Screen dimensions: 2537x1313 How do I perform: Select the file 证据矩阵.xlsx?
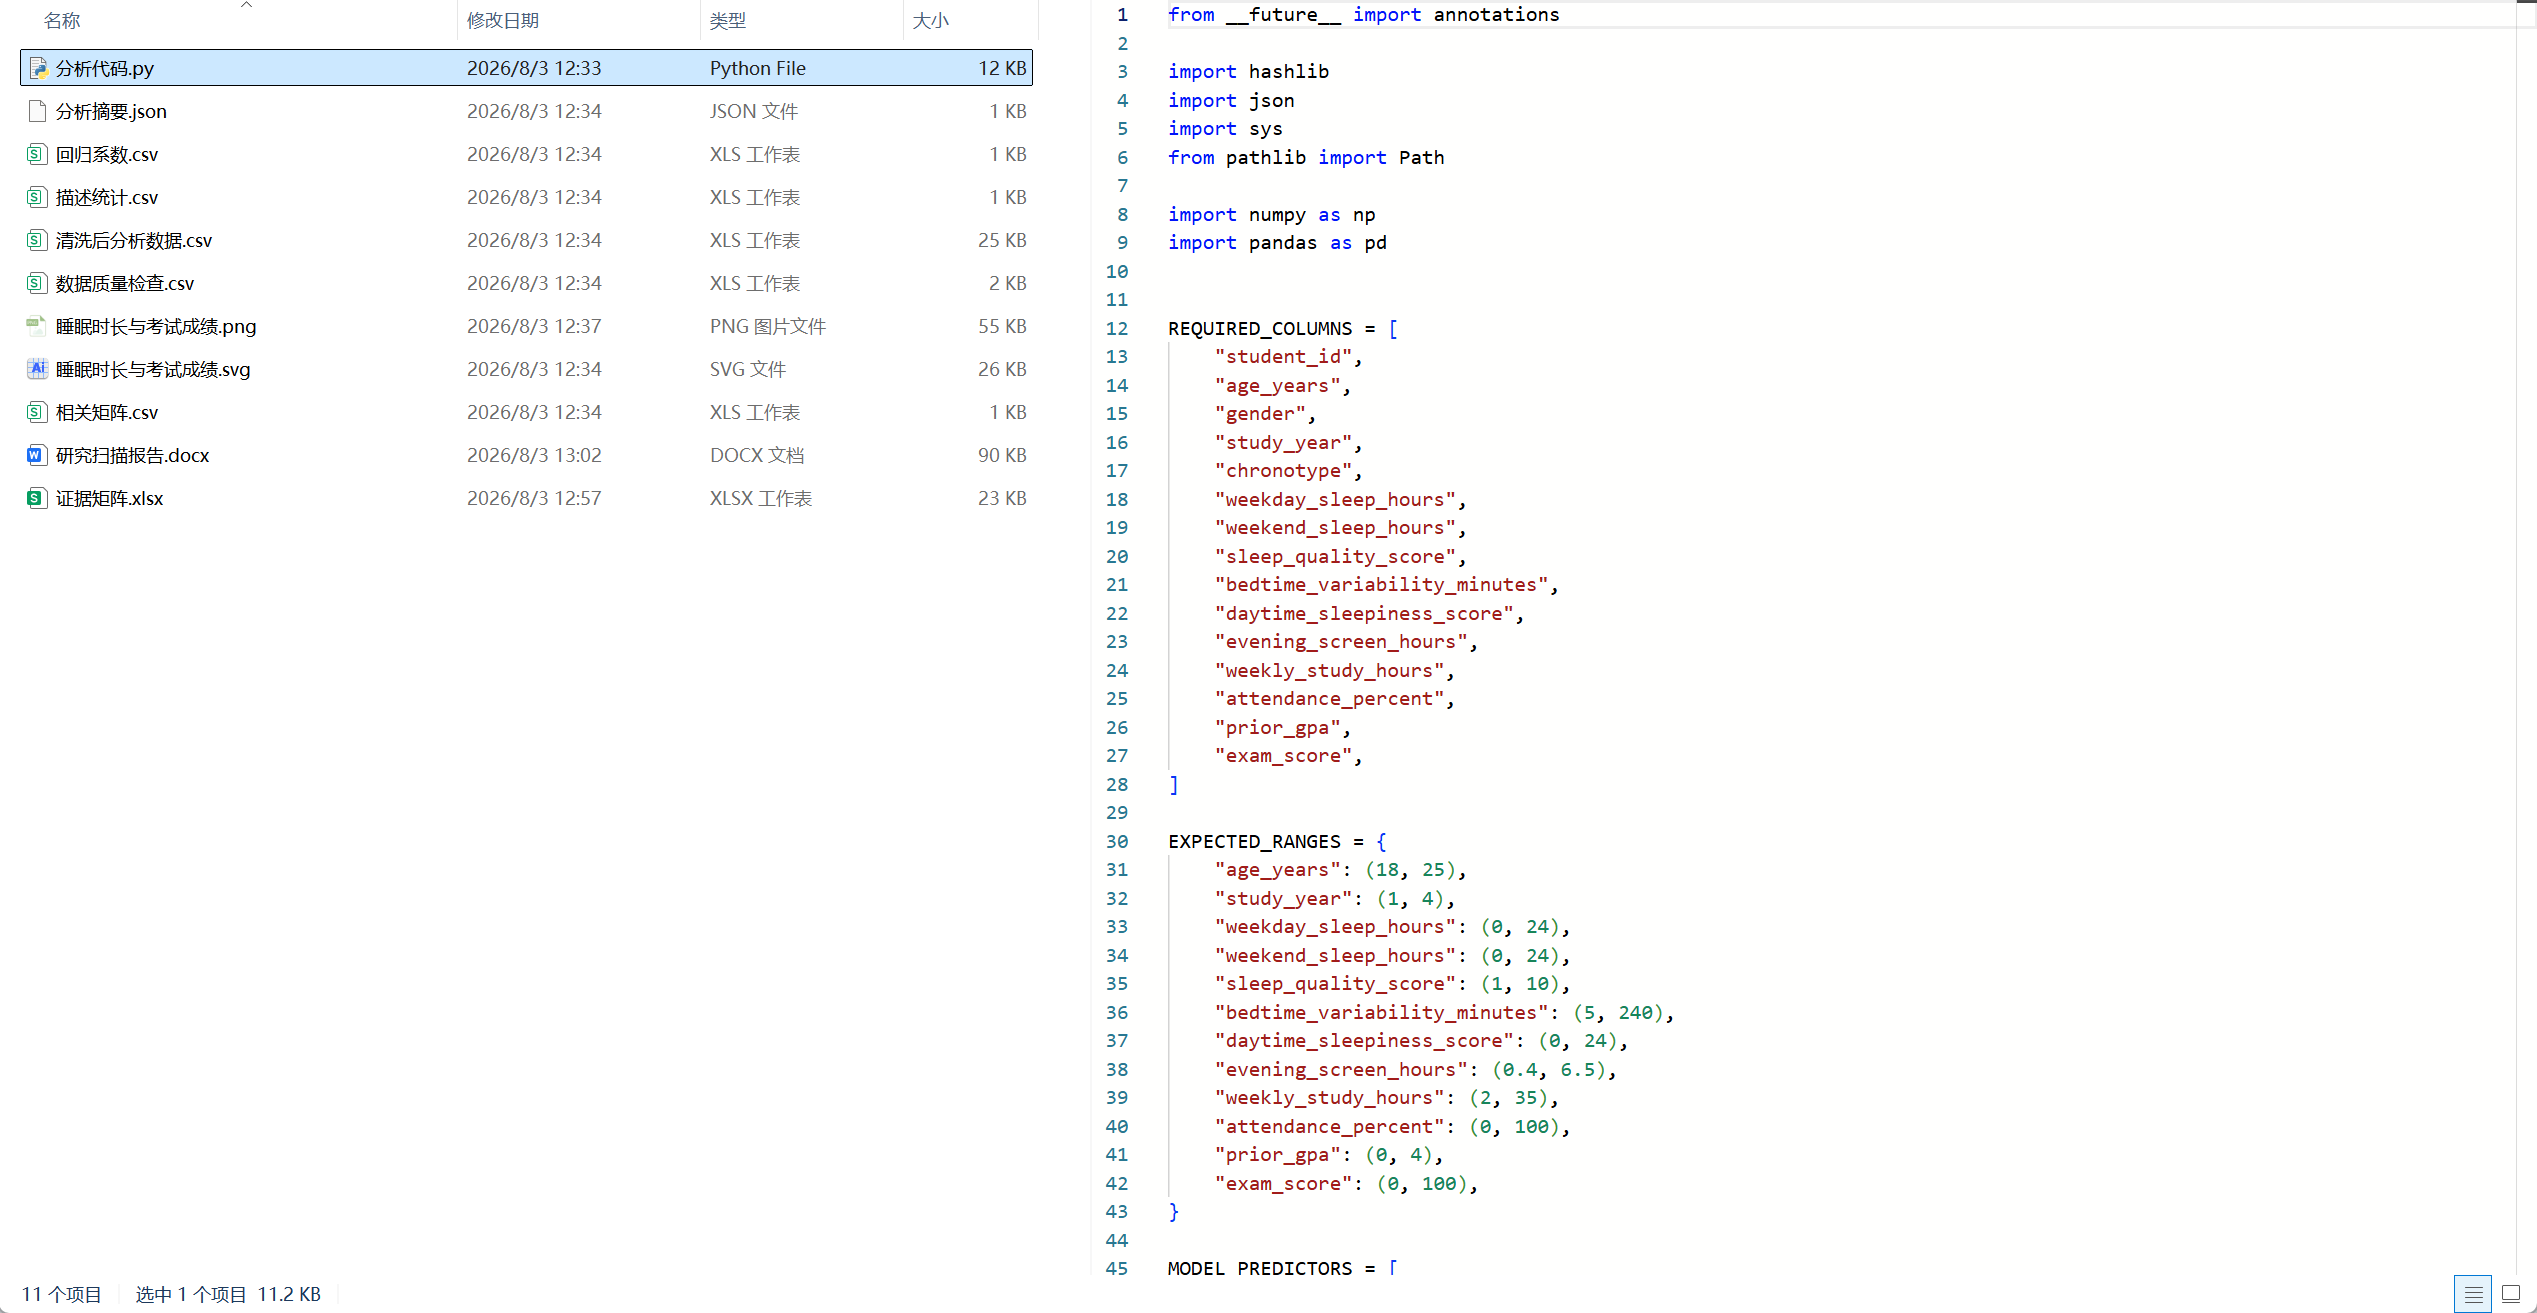coord(526,498)
